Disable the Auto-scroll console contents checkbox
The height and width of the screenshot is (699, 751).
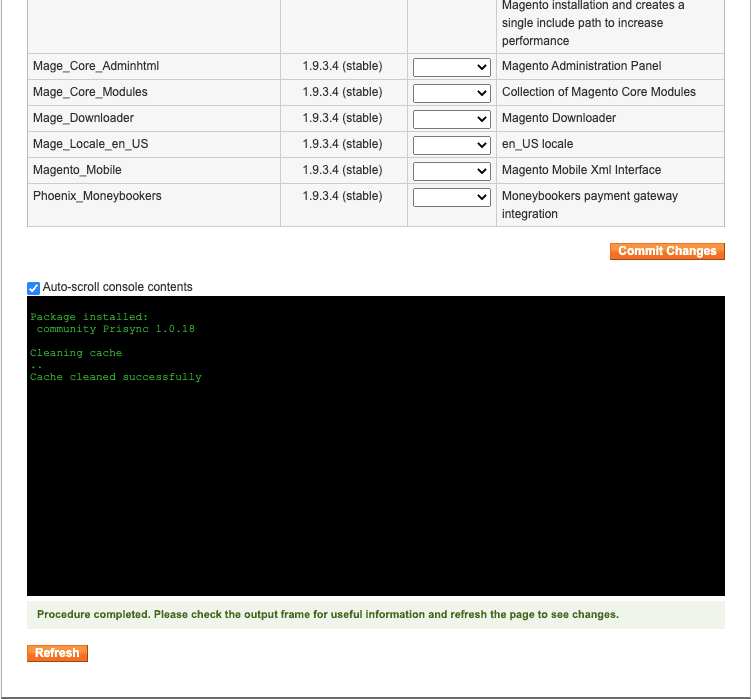34,288
